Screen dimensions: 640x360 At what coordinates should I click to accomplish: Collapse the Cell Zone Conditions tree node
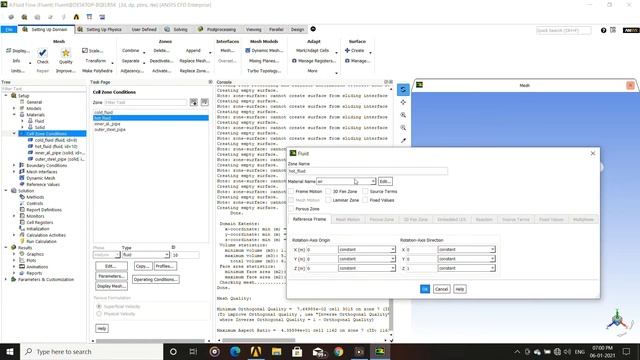point(14,133)
